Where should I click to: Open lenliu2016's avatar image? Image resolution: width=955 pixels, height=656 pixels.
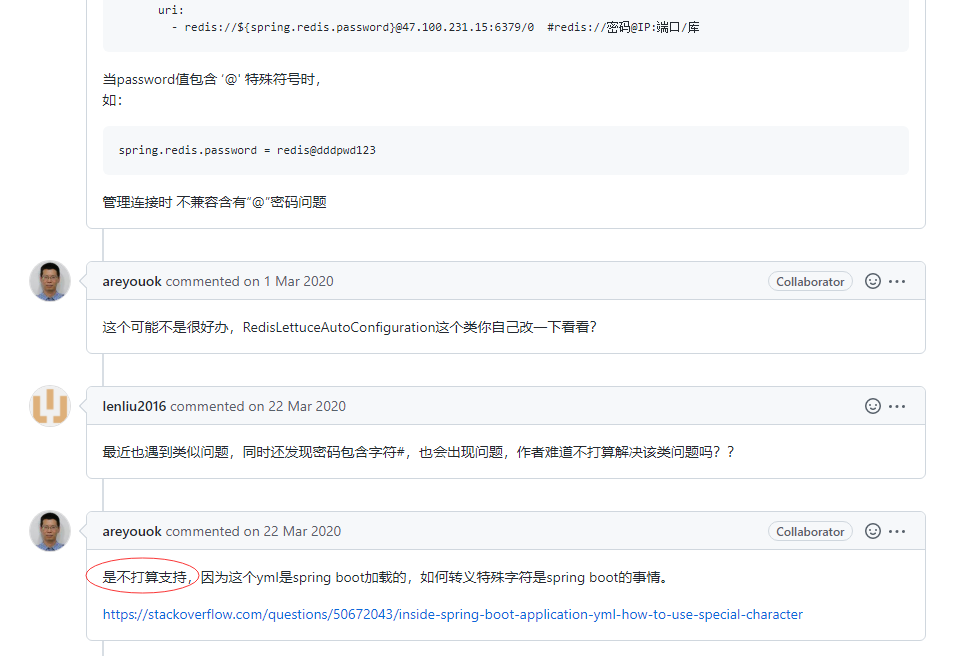49,406
